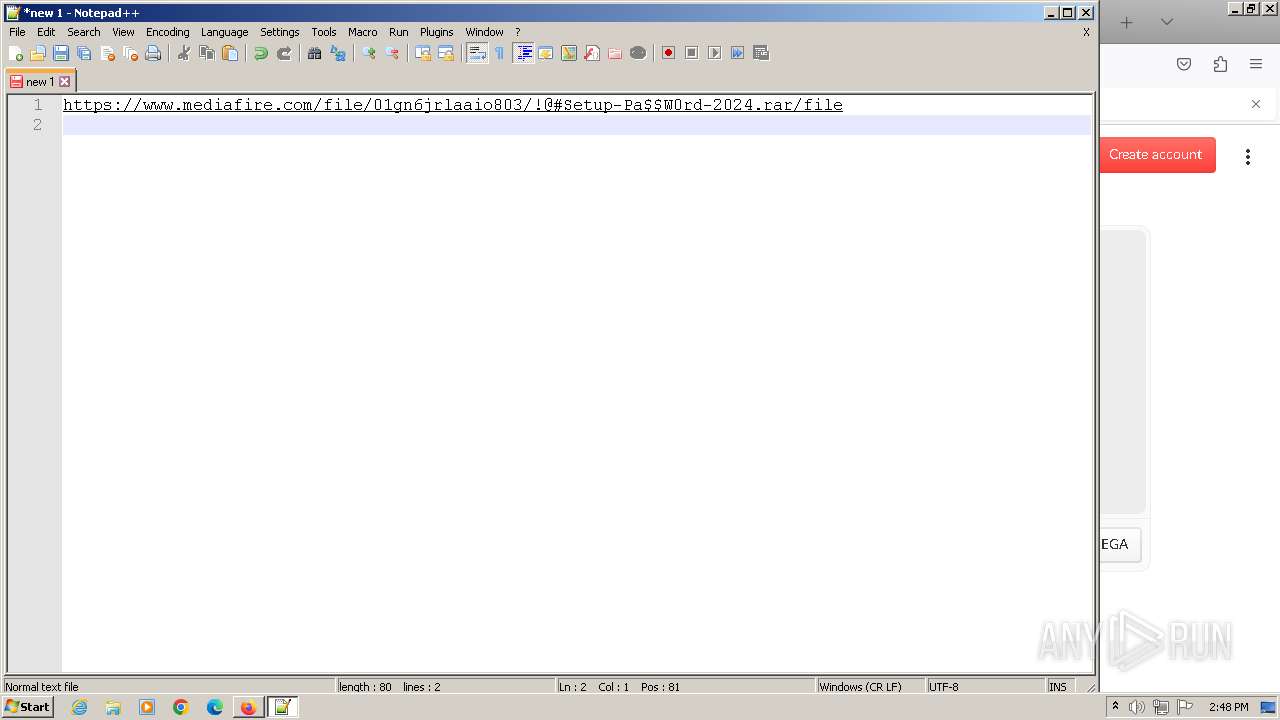Run macro multiple times icon
Image resolution: width=1280 pixels, height=720 pixels.
pos(738,53)
